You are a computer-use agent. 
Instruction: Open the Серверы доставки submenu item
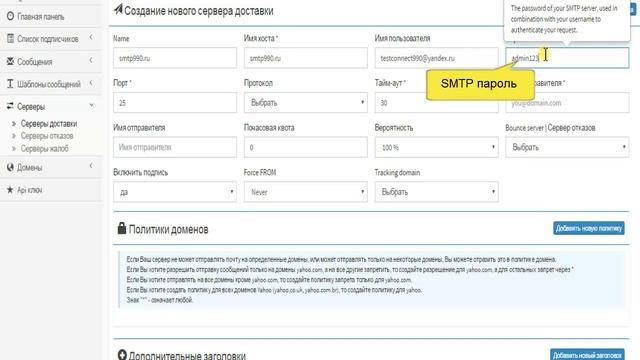pyautogui.click(x=49, y=123)
